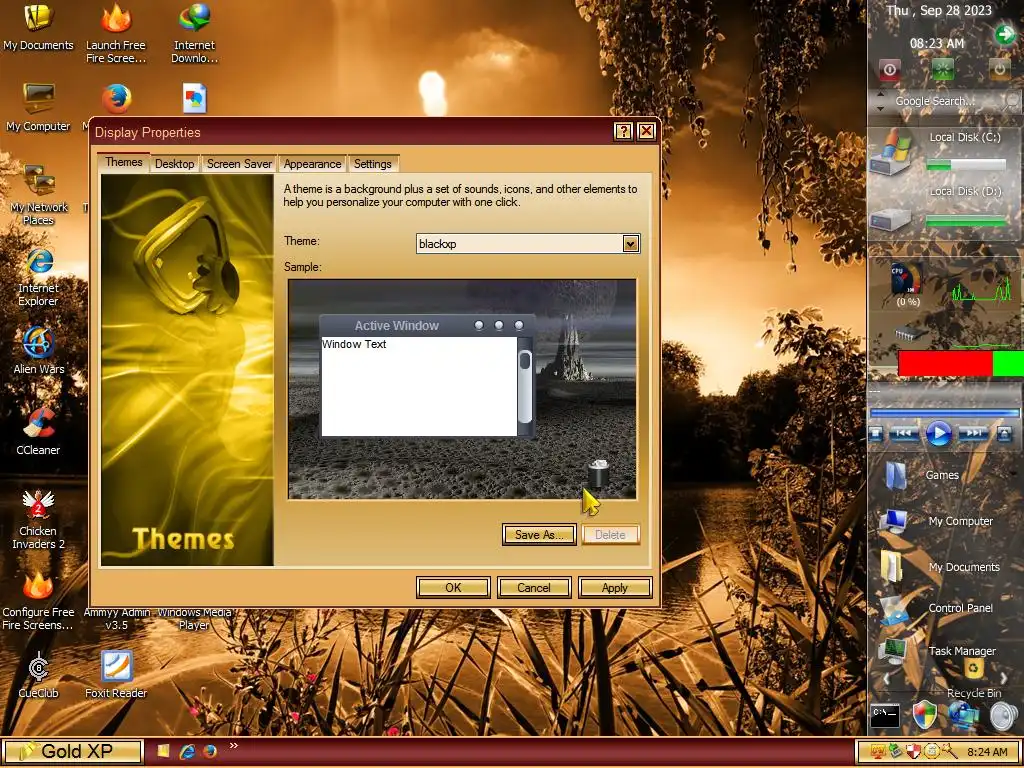Click Show Desktop quick launch icon
This screenshot has height=768, width=1024.
click(163, 752)
